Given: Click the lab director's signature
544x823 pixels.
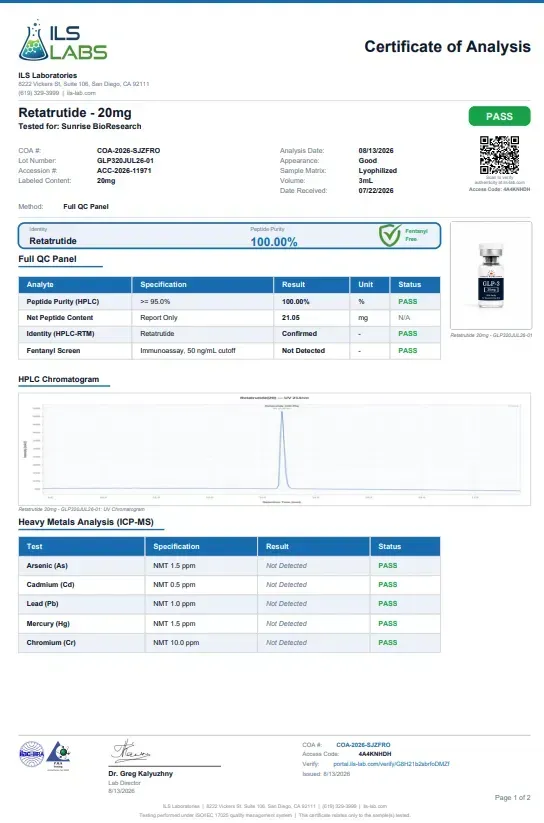Looking at the screenshot, I should pos(130,752).
